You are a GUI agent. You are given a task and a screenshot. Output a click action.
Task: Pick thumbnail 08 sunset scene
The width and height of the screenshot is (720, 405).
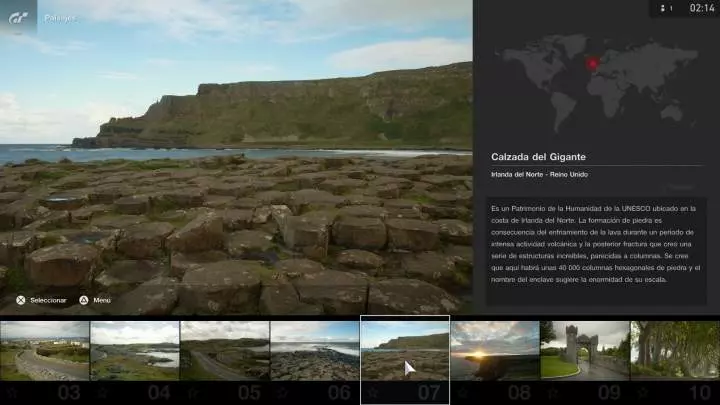point(494,350)
